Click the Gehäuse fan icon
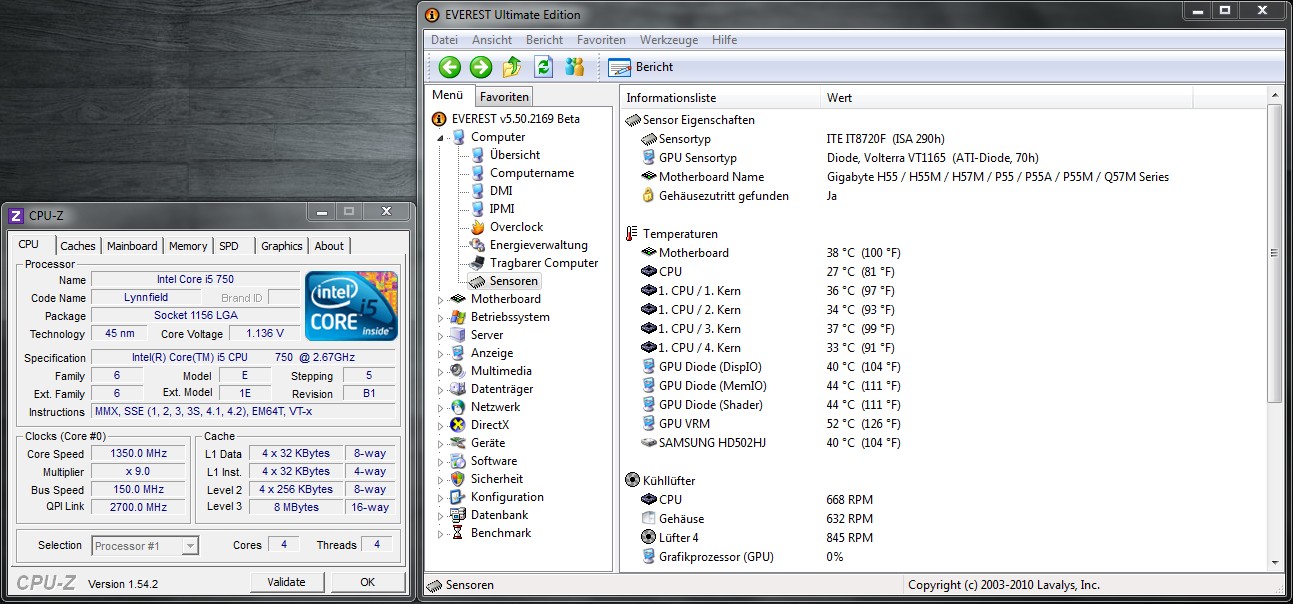The image size is (1293, 604). [649, 519]
